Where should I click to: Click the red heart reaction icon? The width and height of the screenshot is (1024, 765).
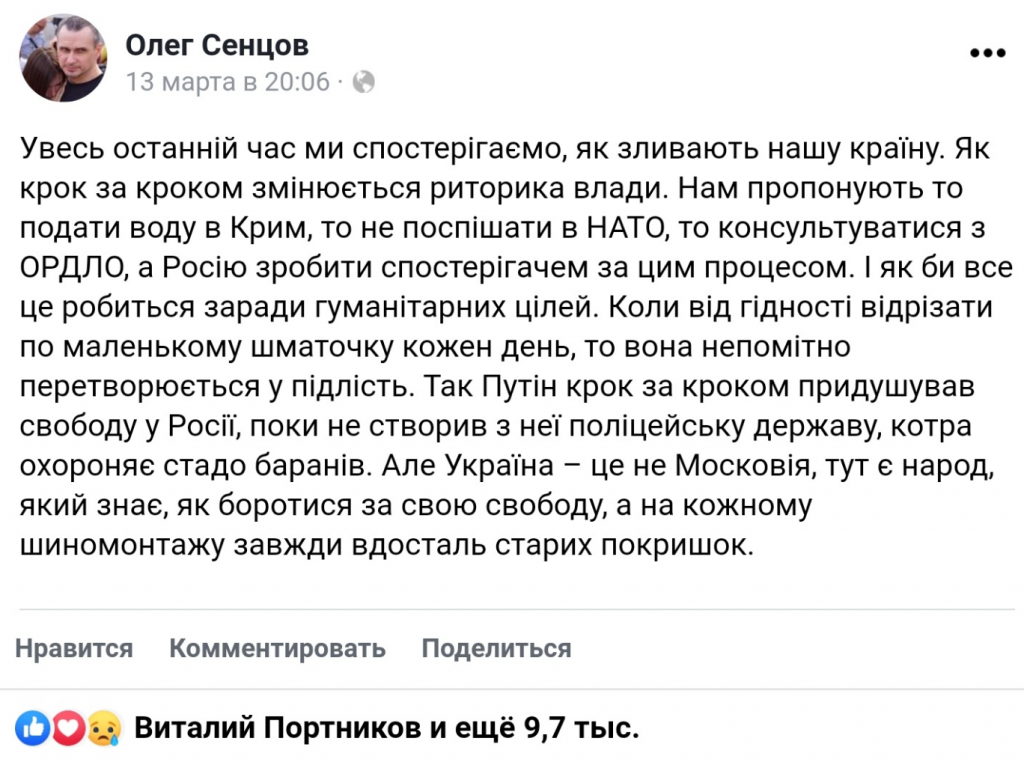(67, 728)
